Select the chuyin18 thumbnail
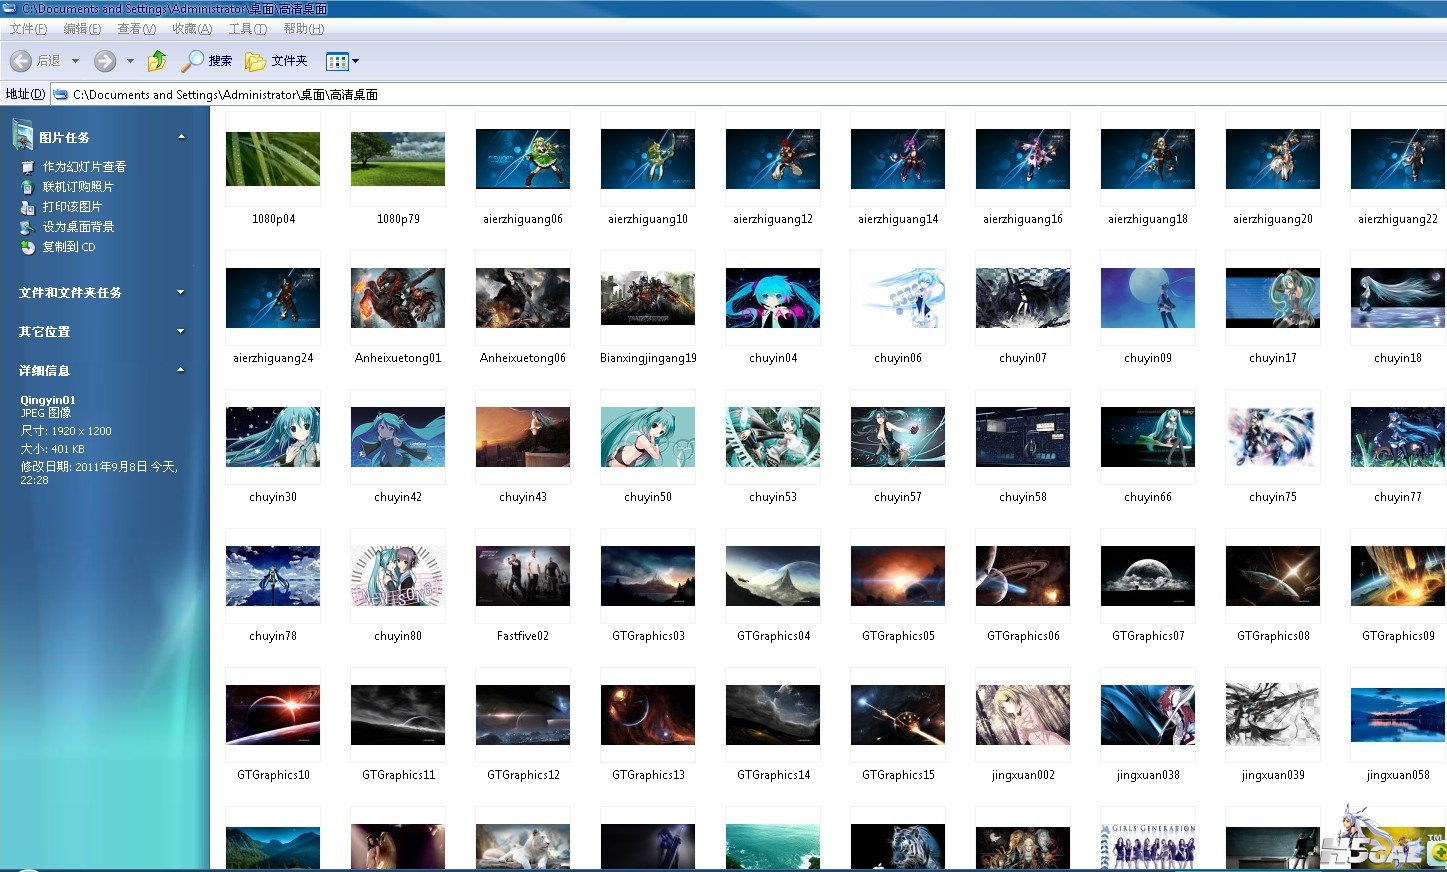 1398,298
